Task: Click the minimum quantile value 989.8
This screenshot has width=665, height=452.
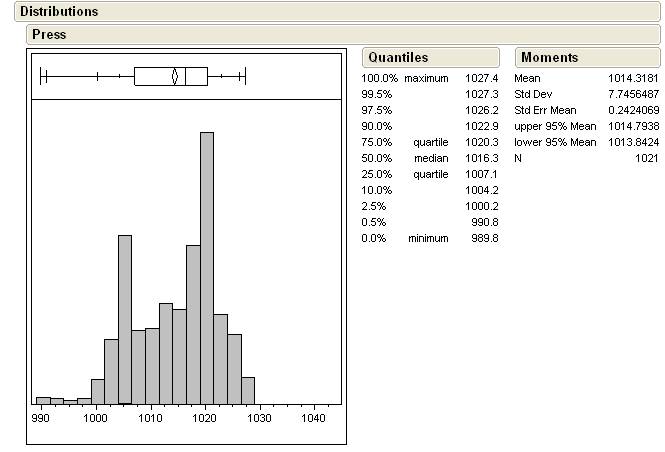Action: 484,238
